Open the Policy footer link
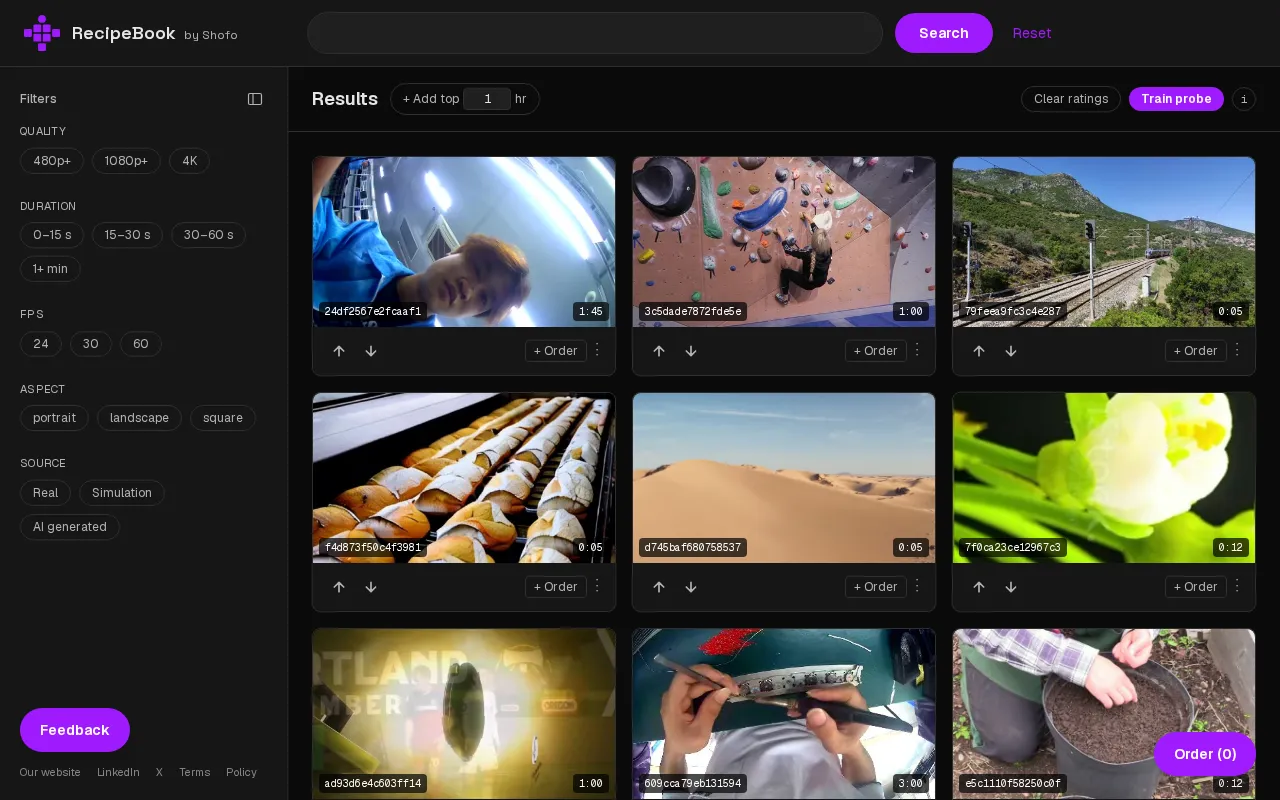Screen dimensions: 1280x800 pyautogui.click(x=242, y=772)
